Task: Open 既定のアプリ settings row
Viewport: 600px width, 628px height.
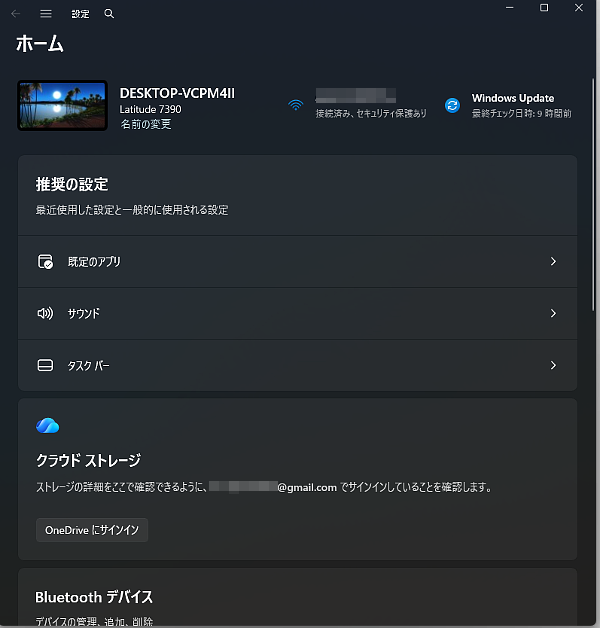Action: point(298,262)
